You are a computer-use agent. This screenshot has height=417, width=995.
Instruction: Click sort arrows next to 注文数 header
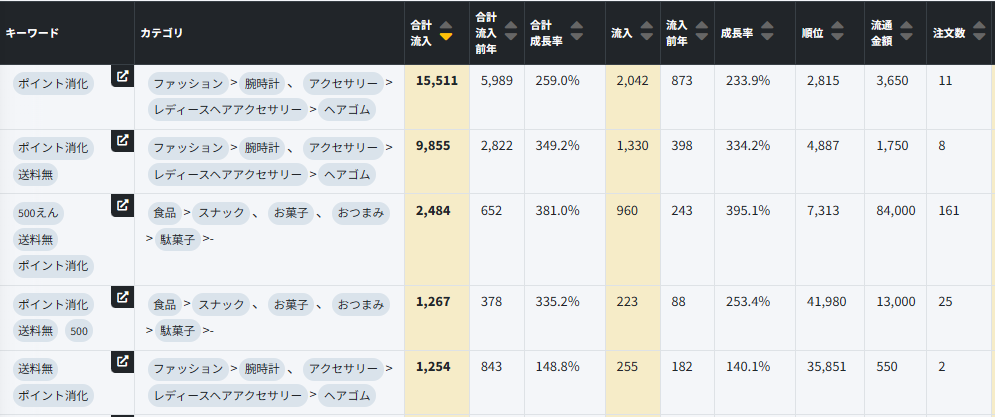click(977, 33)
